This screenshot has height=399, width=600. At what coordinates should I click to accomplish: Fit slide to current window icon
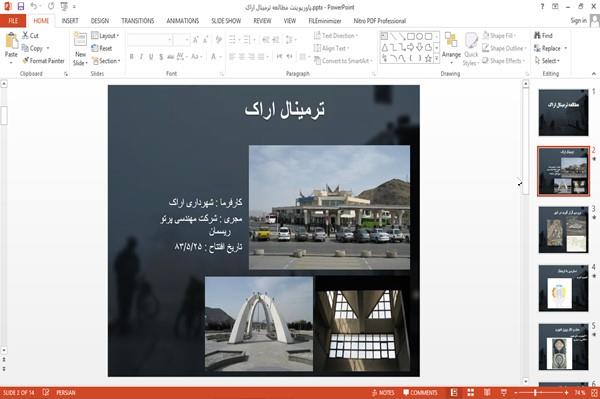pos(594,392)
